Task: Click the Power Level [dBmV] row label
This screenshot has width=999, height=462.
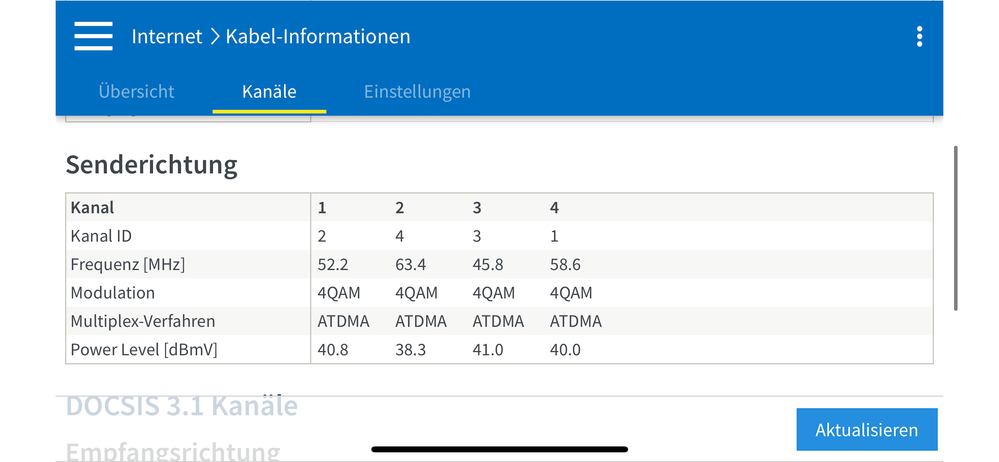Action: (144, 350)
